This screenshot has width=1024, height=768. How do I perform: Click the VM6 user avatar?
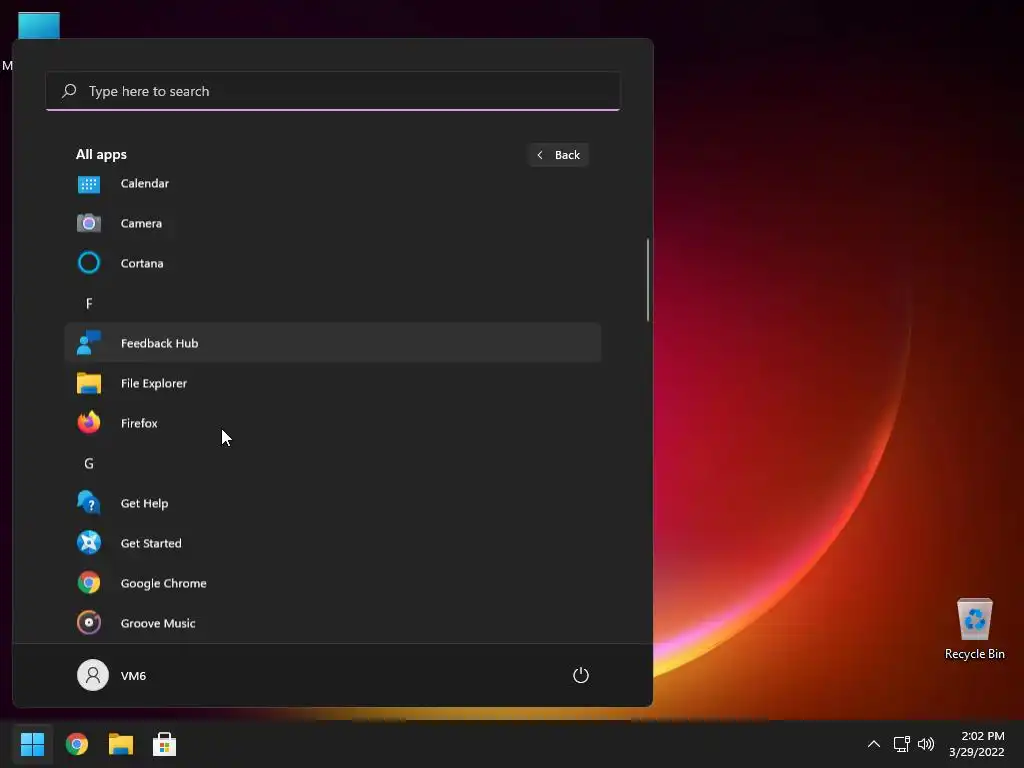click(93, 675)
